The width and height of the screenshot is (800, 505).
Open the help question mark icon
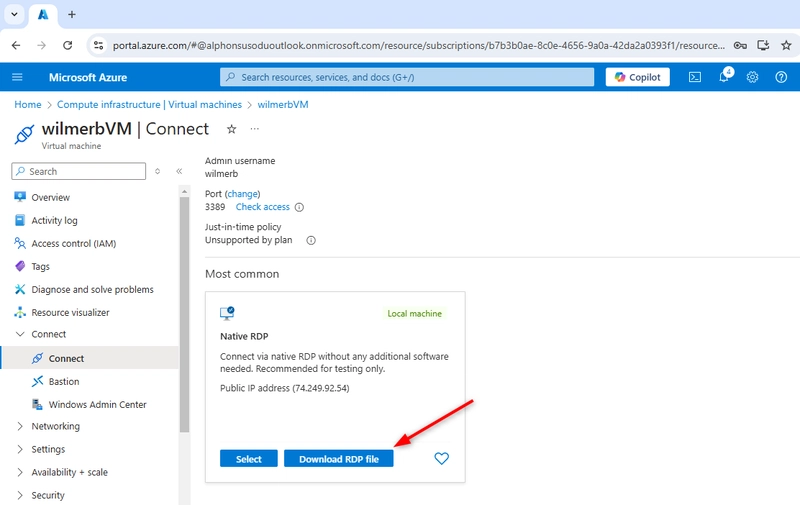781,77
